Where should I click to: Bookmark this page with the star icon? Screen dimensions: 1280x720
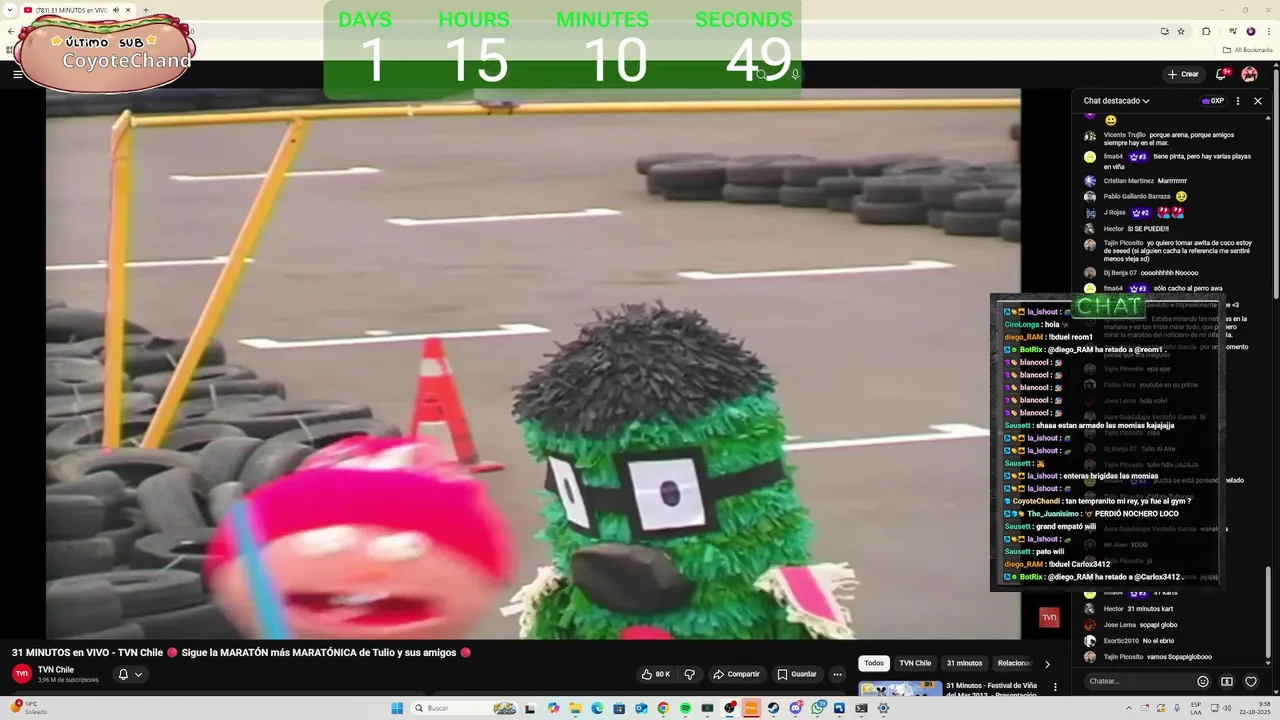[1181, 31]
